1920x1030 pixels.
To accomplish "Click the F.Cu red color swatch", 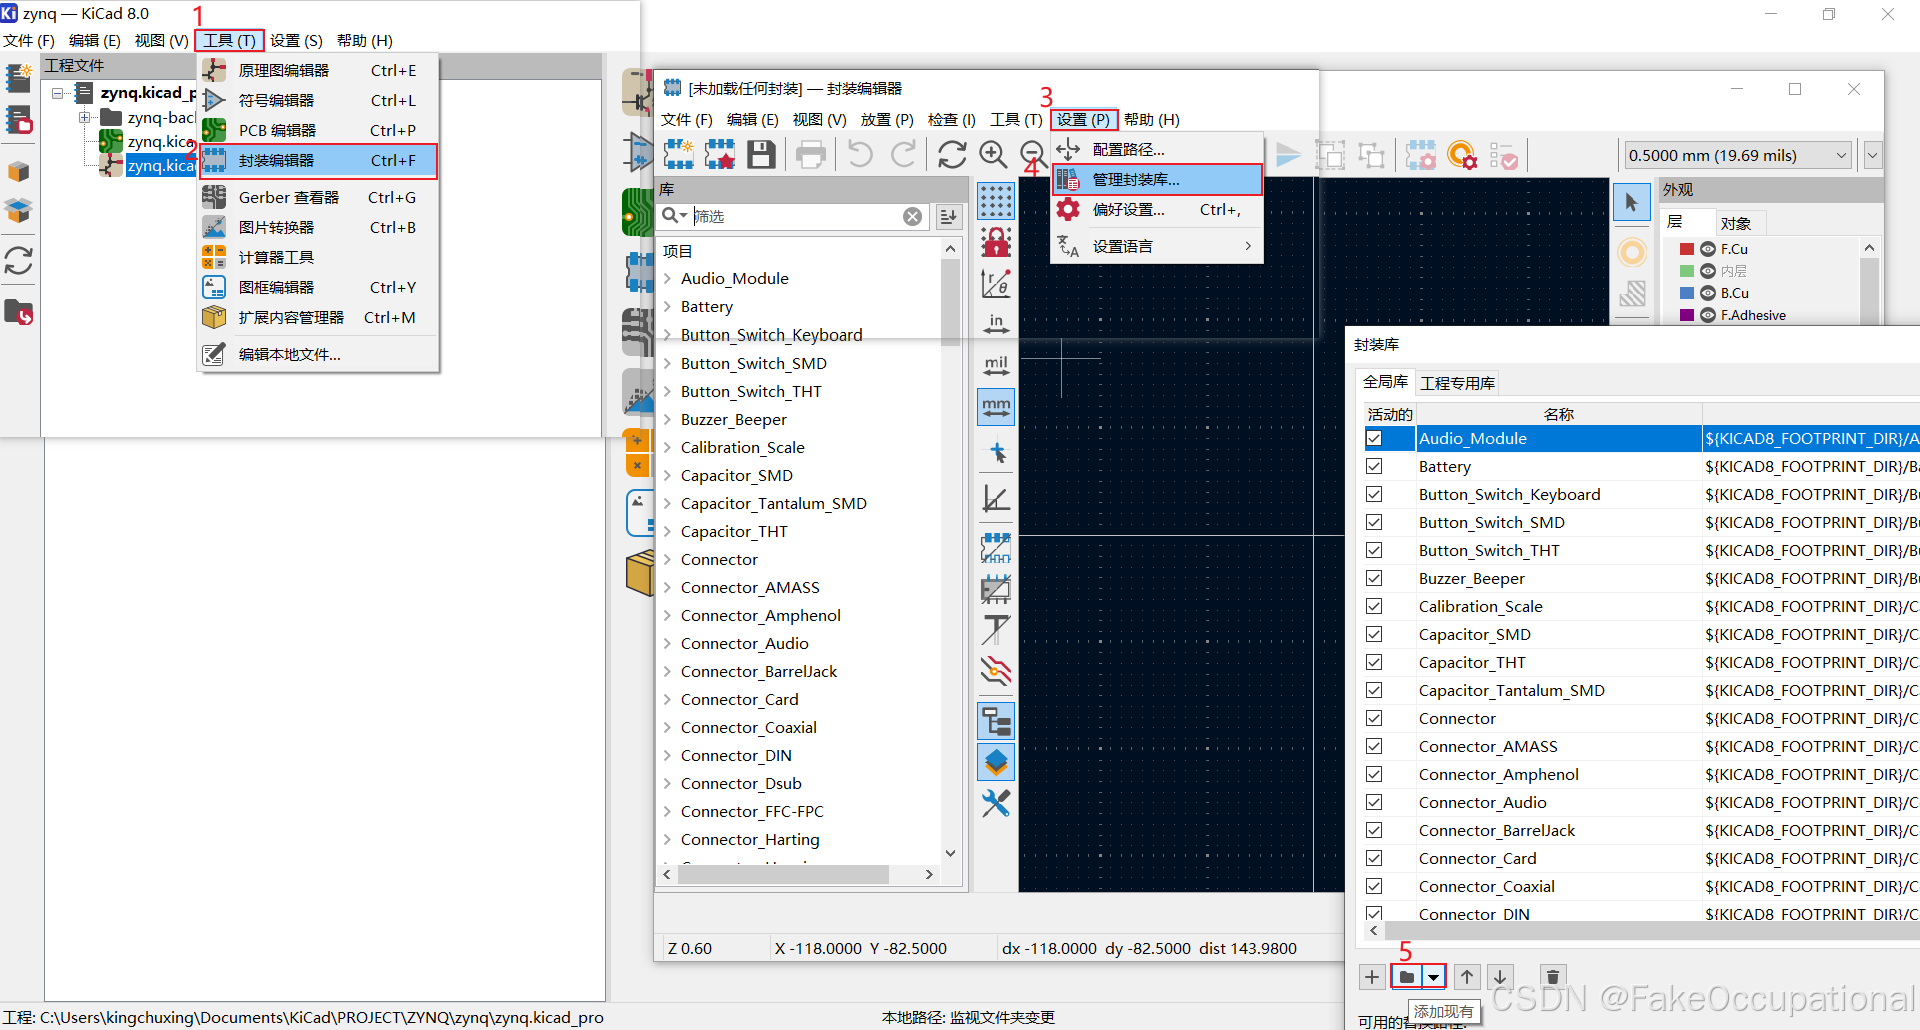I will tap(1687, 249).
